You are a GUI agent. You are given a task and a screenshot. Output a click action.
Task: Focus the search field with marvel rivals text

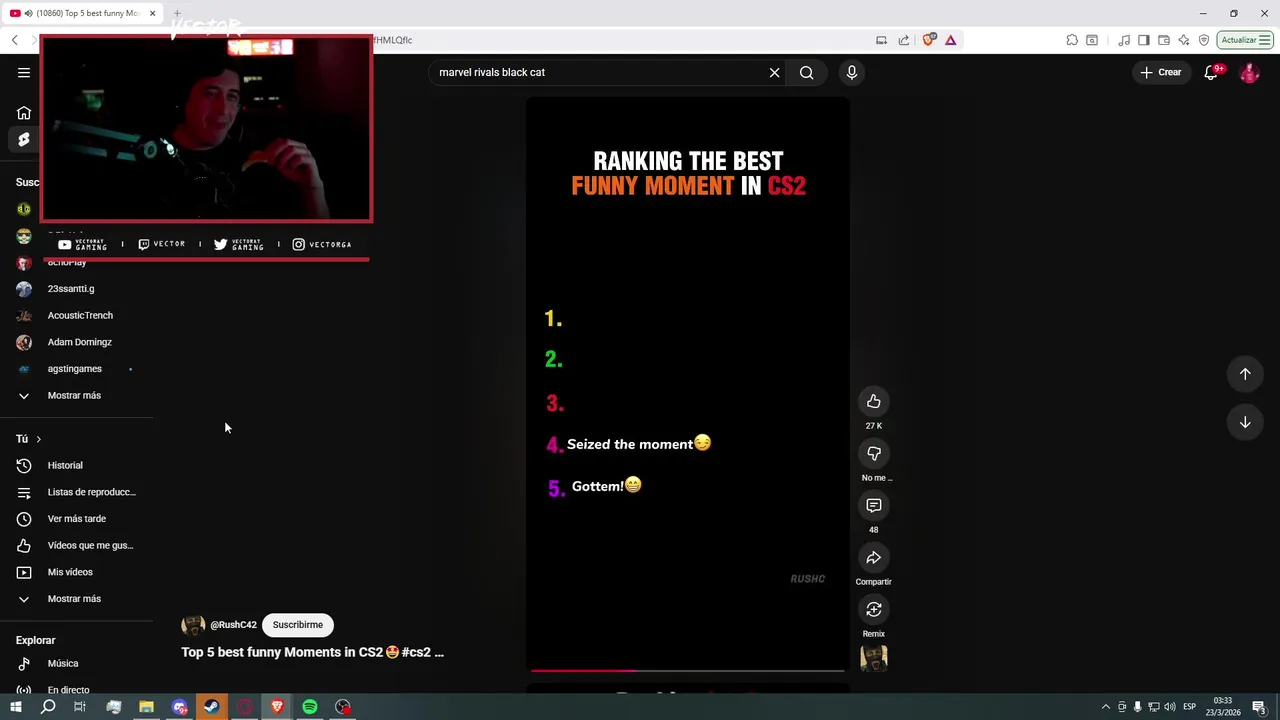pos(600,72)
